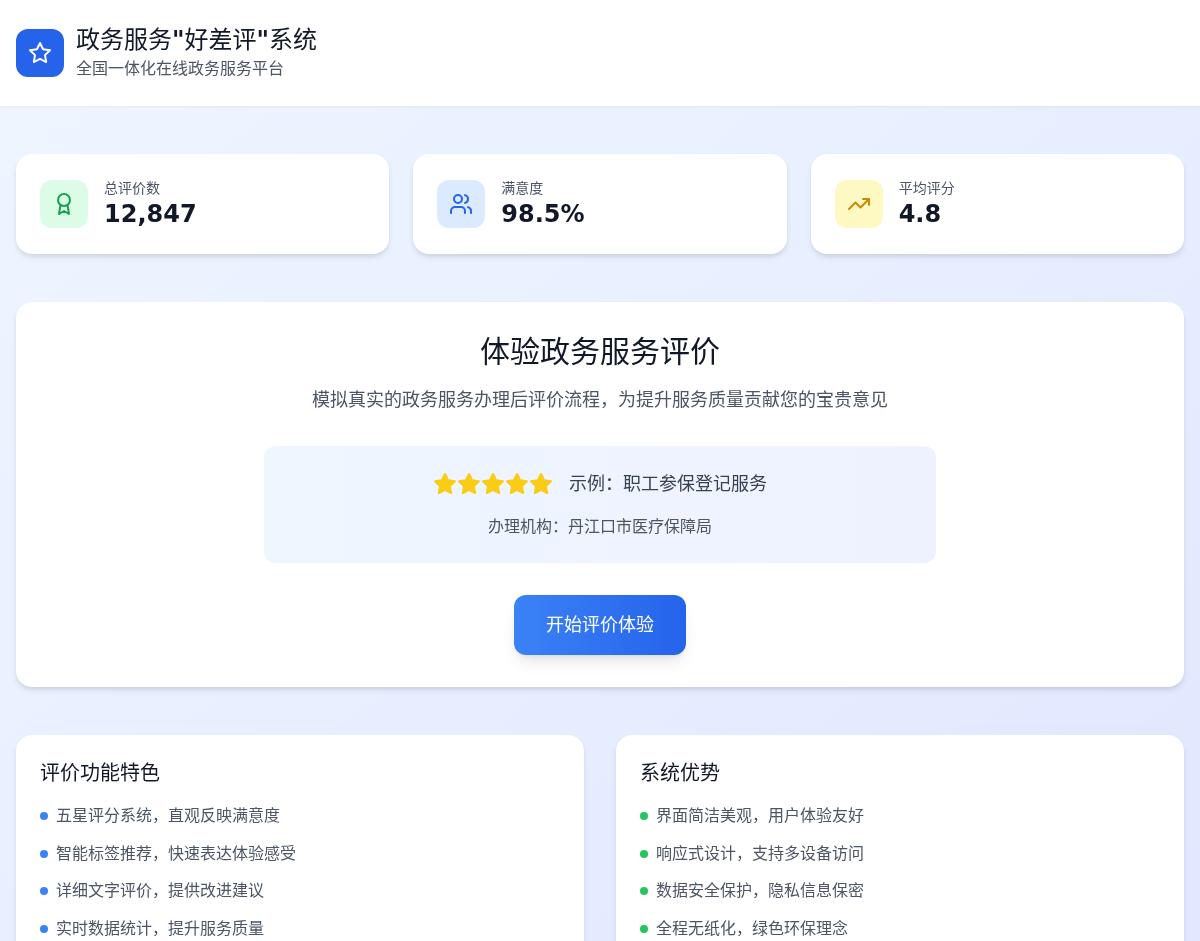Image resolution: width=1200 pixels, height=941 pixels.
Task: Select the third yellow rating star
Action: 493,484
